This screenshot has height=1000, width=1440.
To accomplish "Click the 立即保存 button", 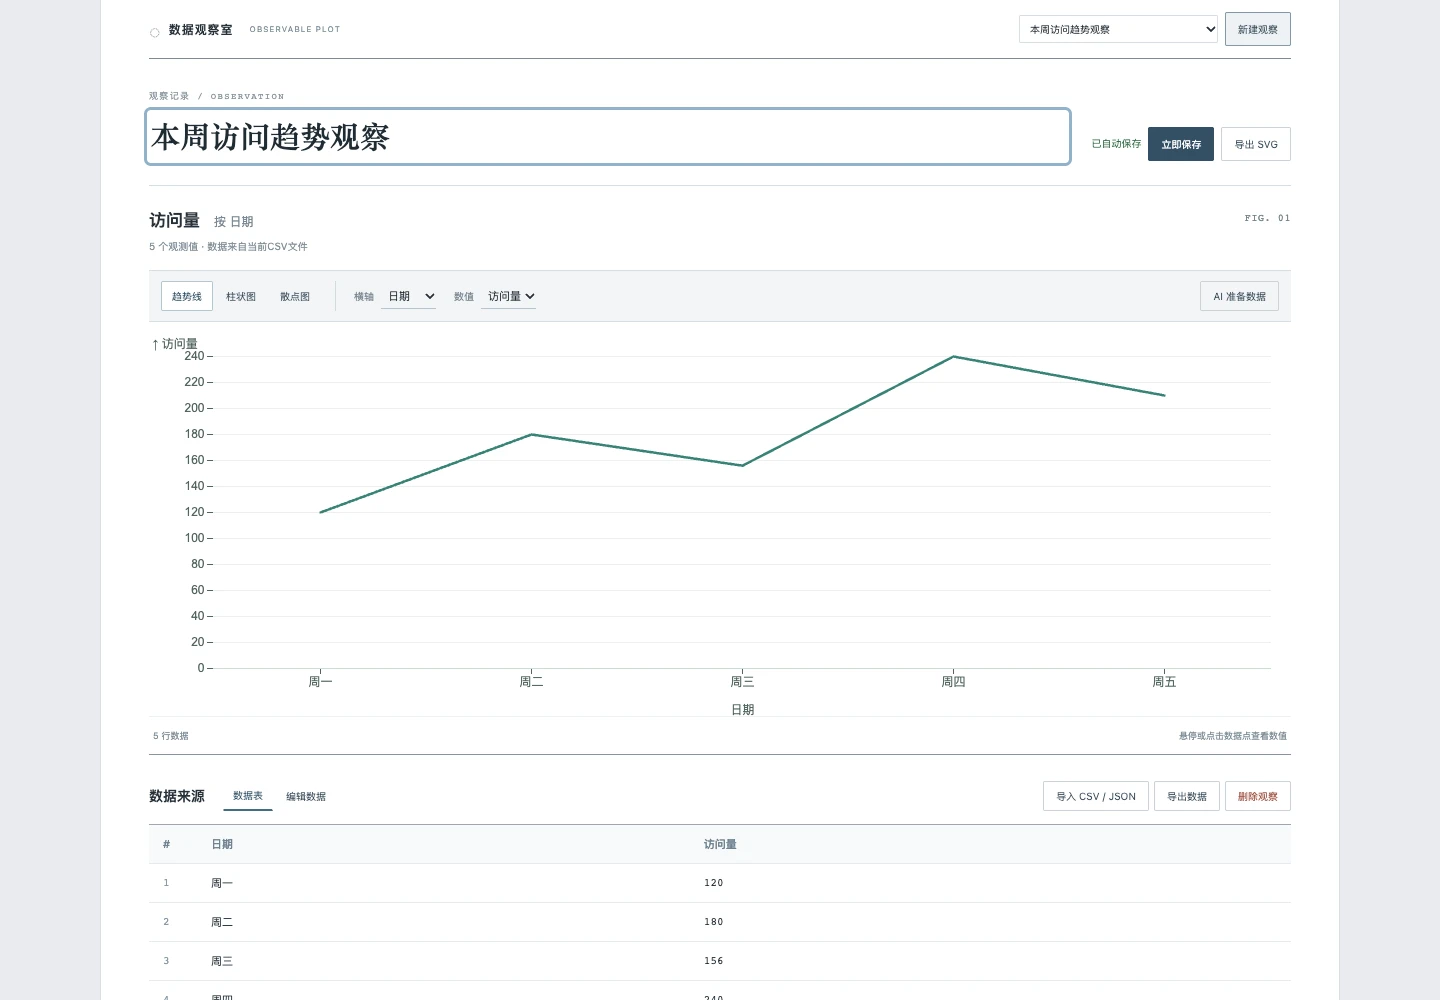I will pyautogui.click(x=1181, y=144).
